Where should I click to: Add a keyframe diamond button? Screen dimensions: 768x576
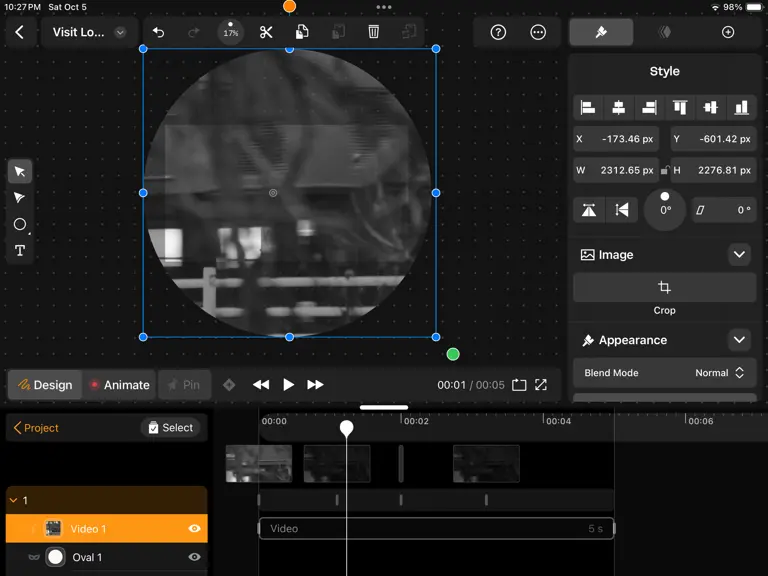coord(229,385)
